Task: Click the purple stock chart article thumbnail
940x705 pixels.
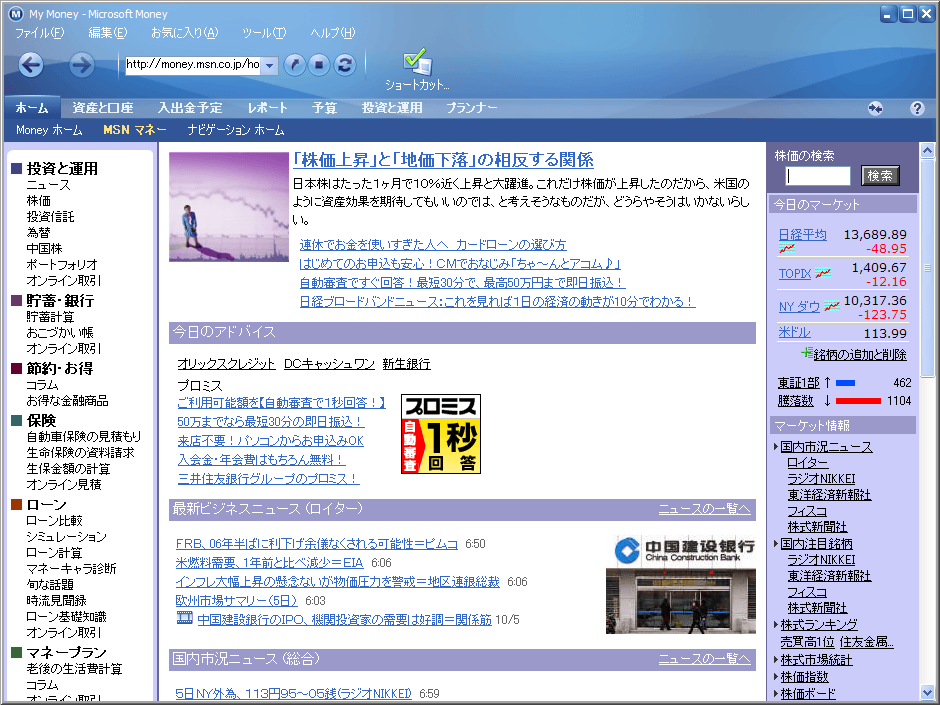Action: (x=229, y=207)
